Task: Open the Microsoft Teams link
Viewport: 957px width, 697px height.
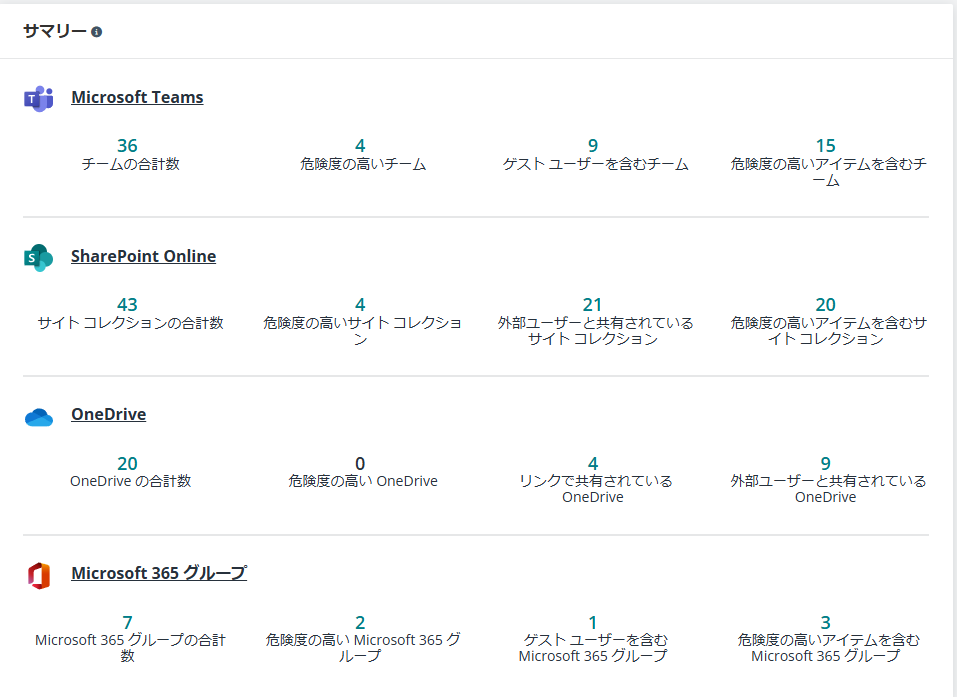Action: pyautogui.click(x=137, y=97)
